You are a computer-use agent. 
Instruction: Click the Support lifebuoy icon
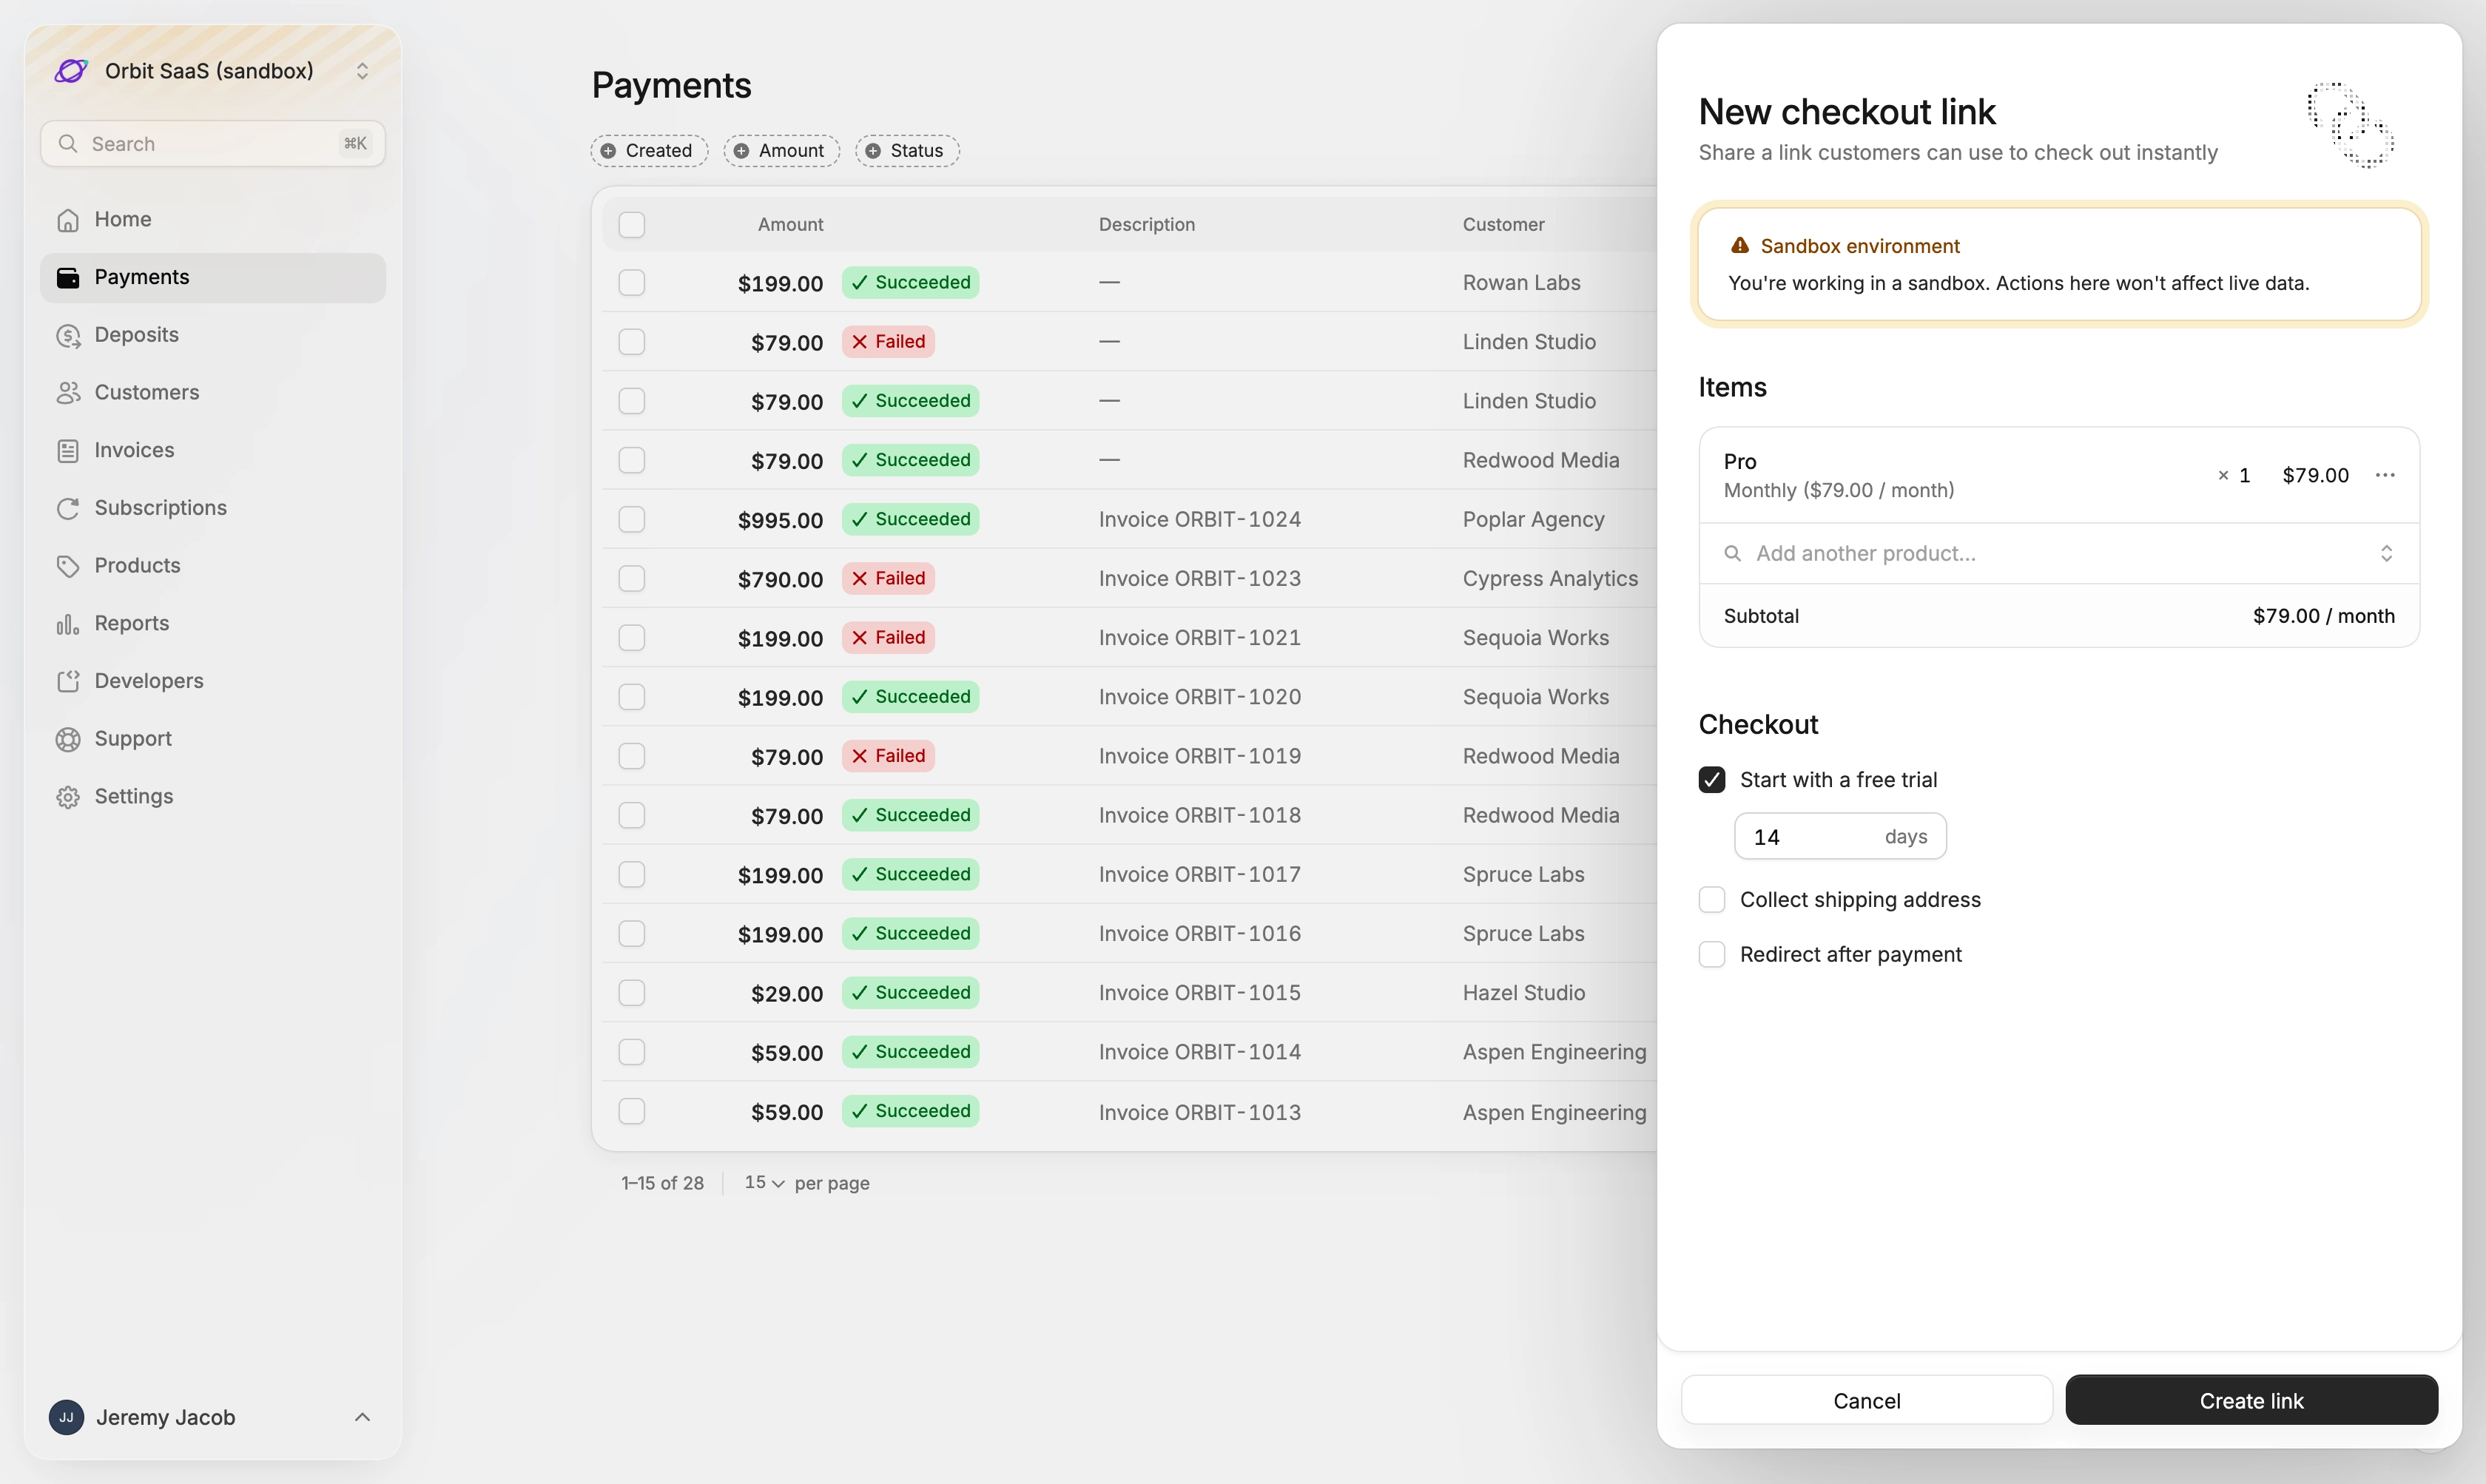[x=68, y=739]
